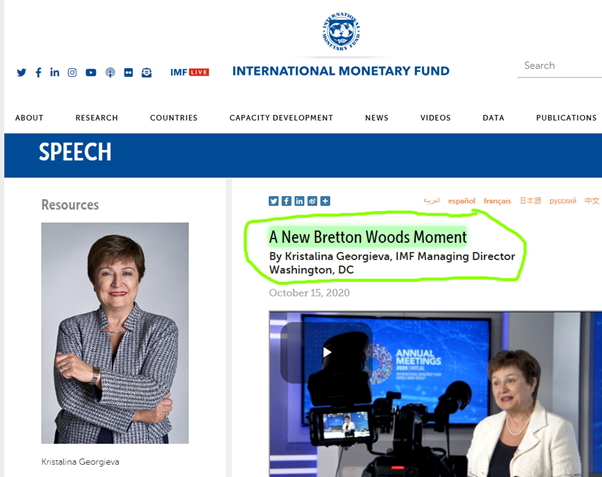The image size is (602, 477).
Task: Click the title 'A New Bretton Woods Moment'
Action: pyautogui.click(x=368, y=237)
